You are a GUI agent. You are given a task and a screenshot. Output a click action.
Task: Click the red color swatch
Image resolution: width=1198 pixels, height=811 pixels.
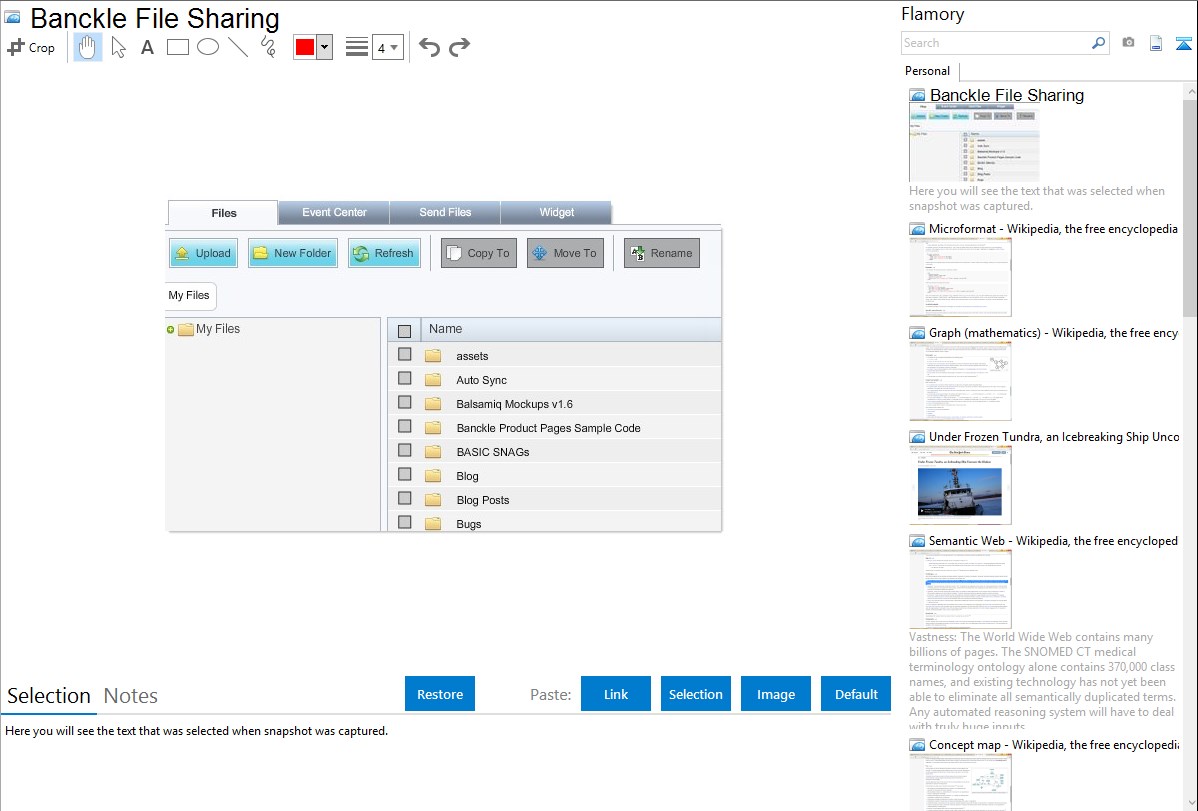[x=305, y=47]
